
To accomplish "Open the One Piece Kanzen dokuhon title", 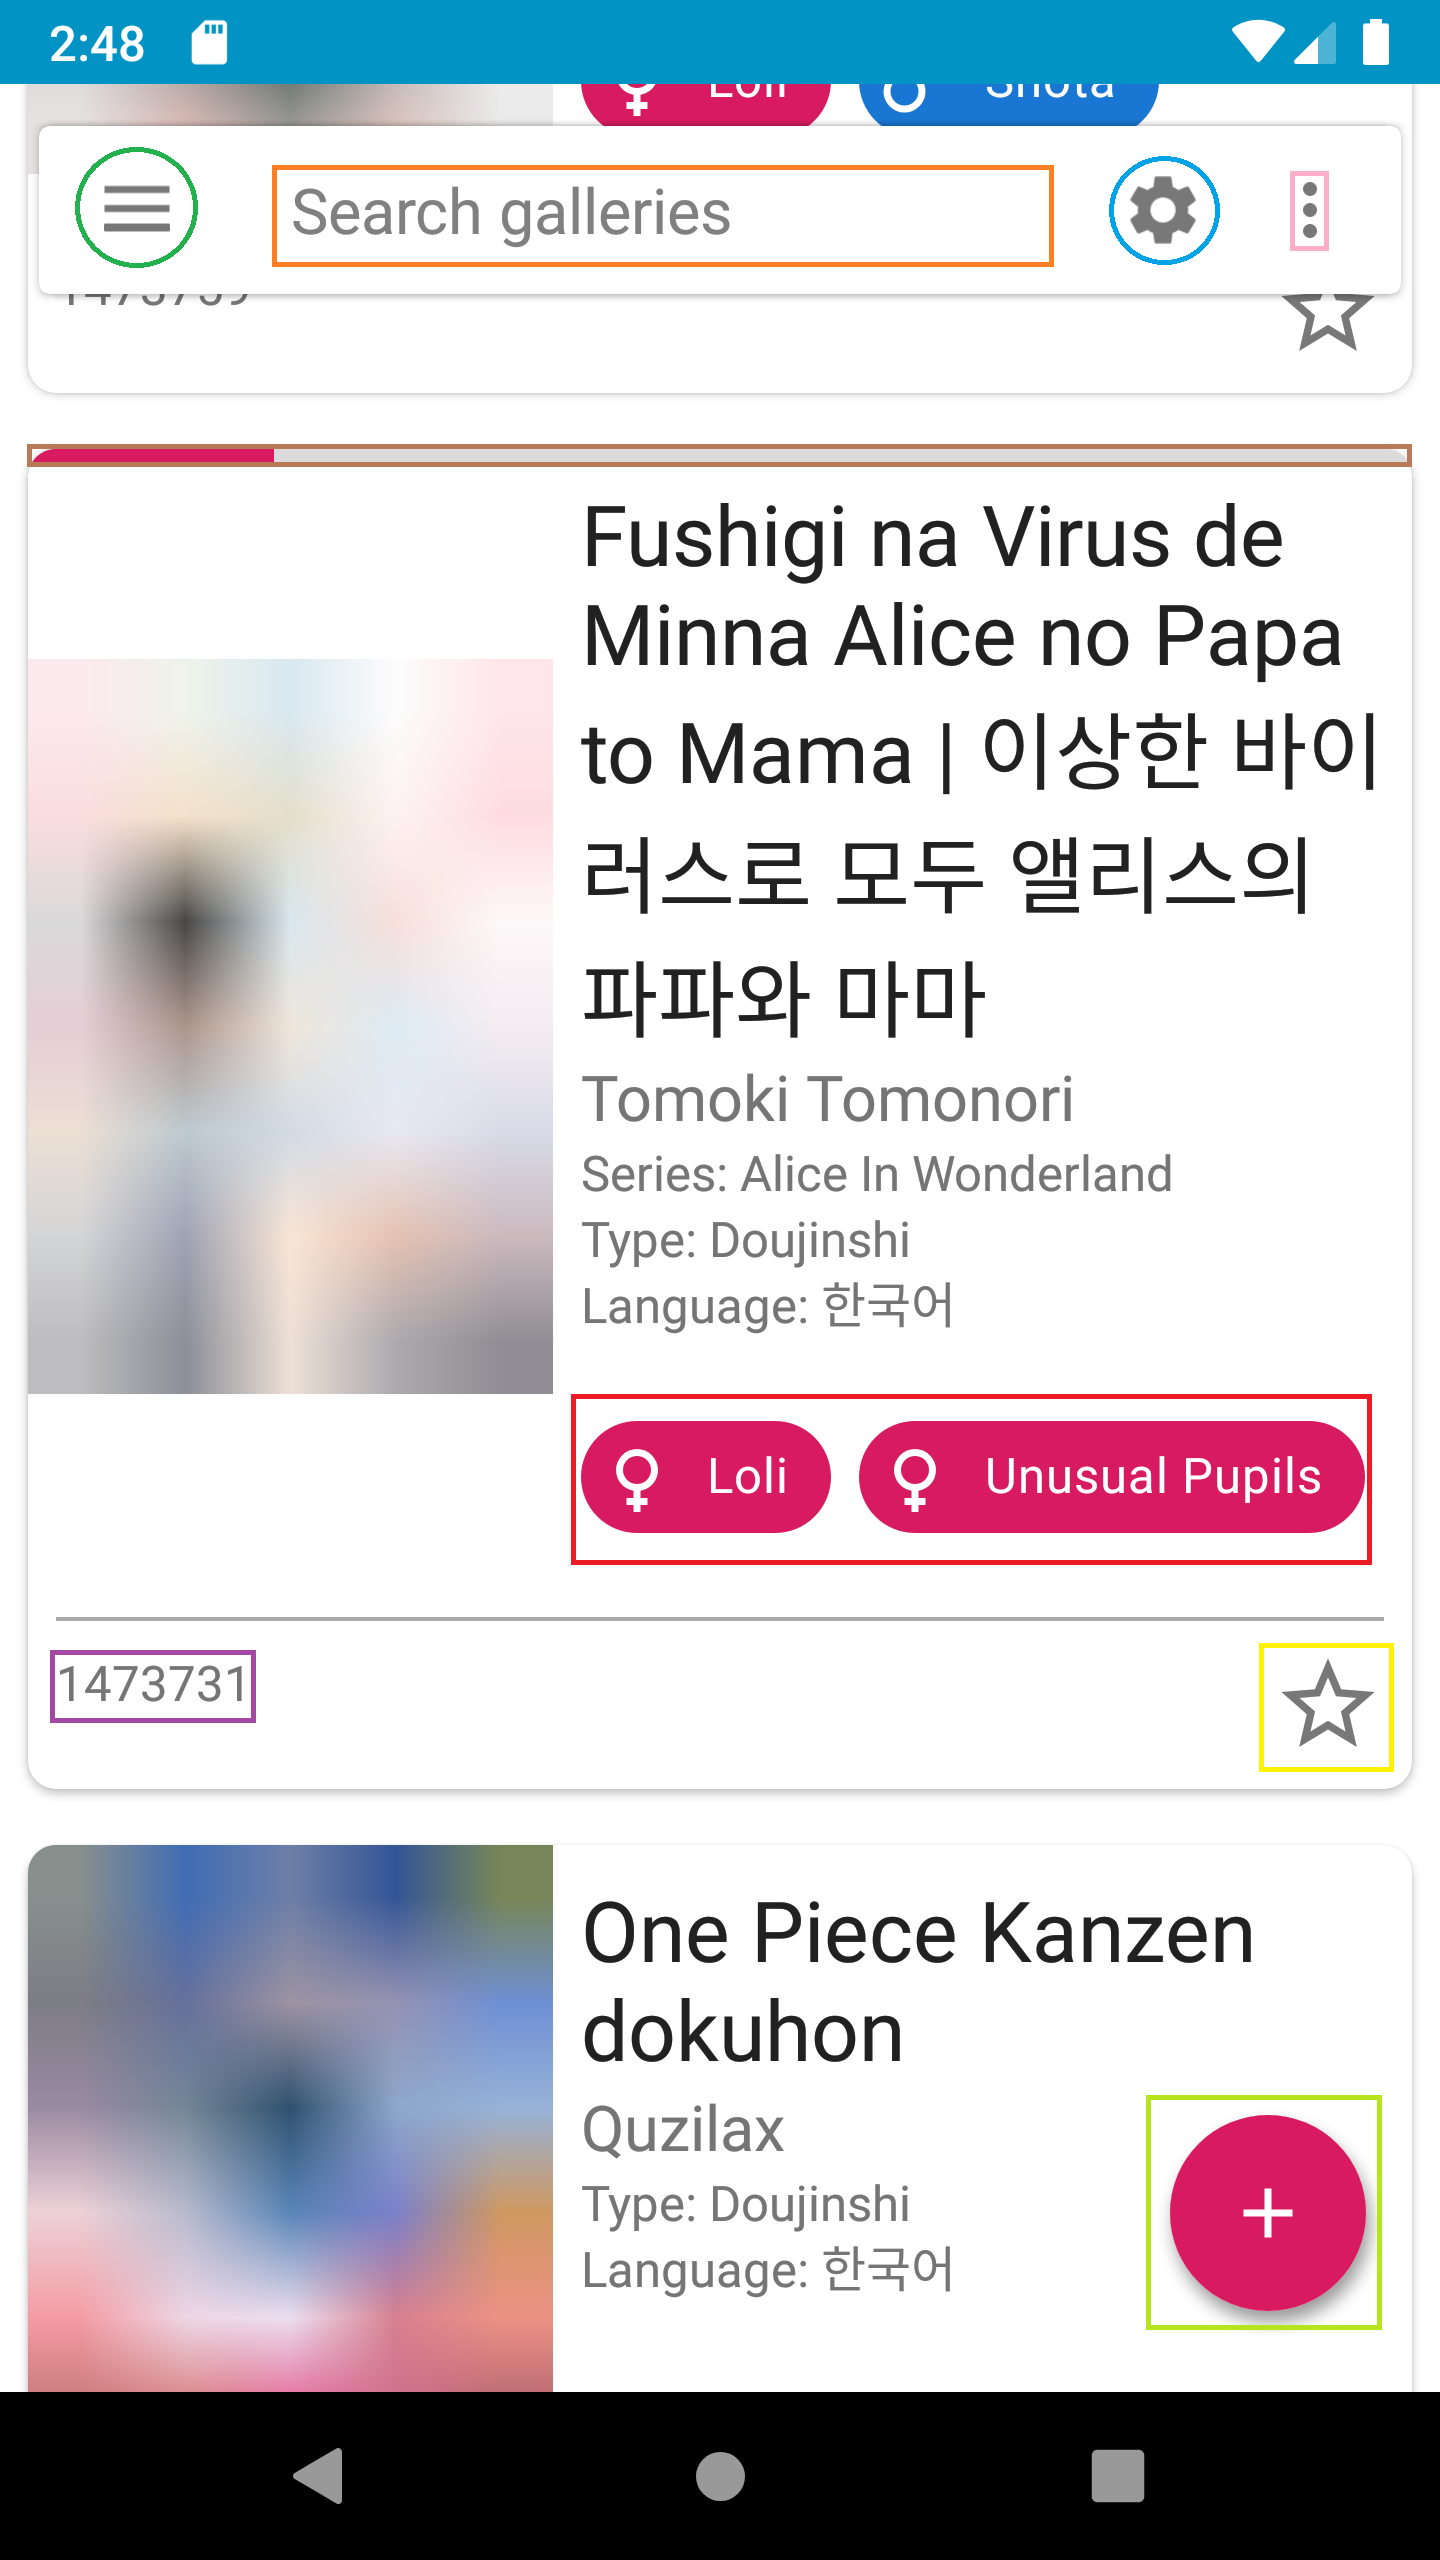I will 917,1982.
